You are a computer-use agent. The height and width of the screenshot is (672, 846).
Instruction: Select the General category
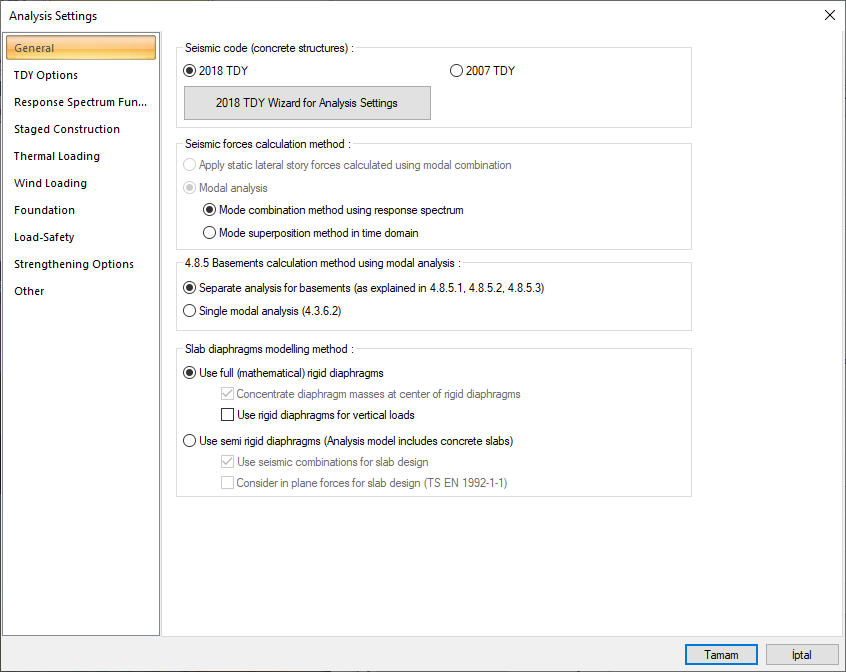pyautogui.click(x=81, y=47)
